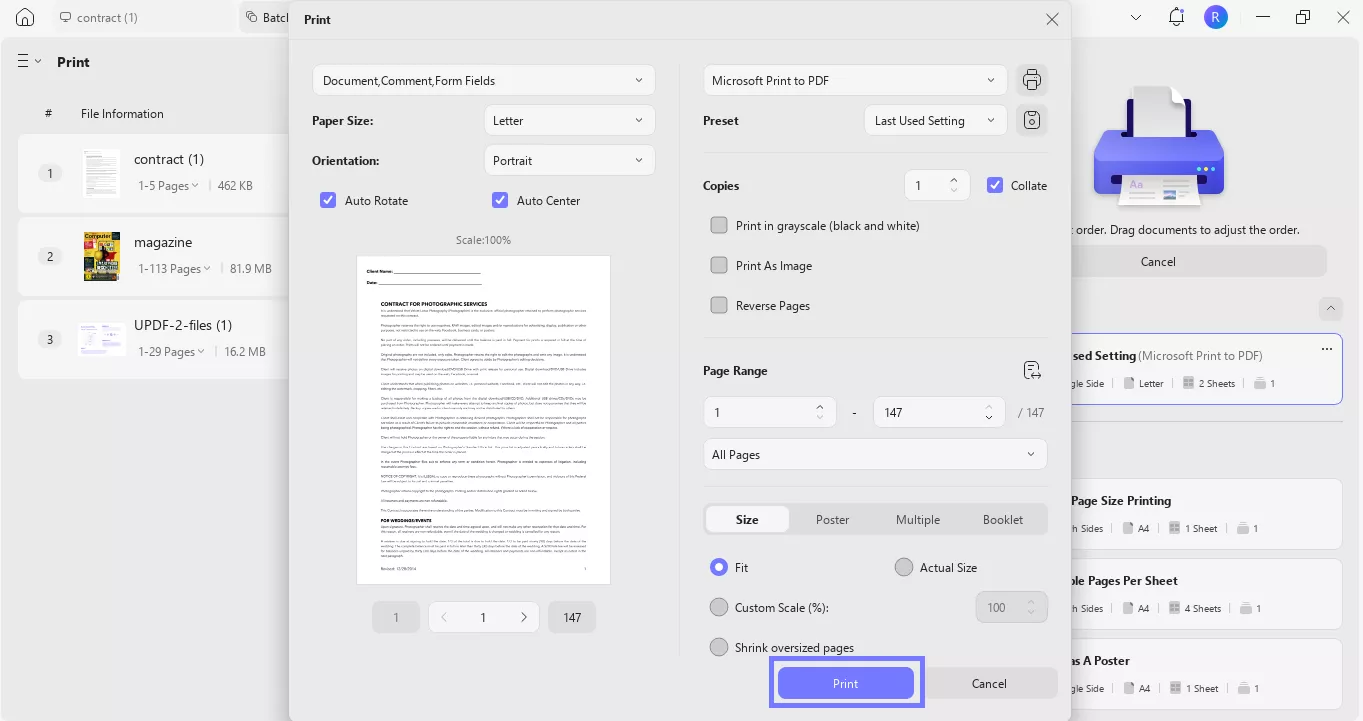Switch to the Size tab
Image resolution: width=1363 pixels, height=721 pixels.
click(x=747, y=519)
